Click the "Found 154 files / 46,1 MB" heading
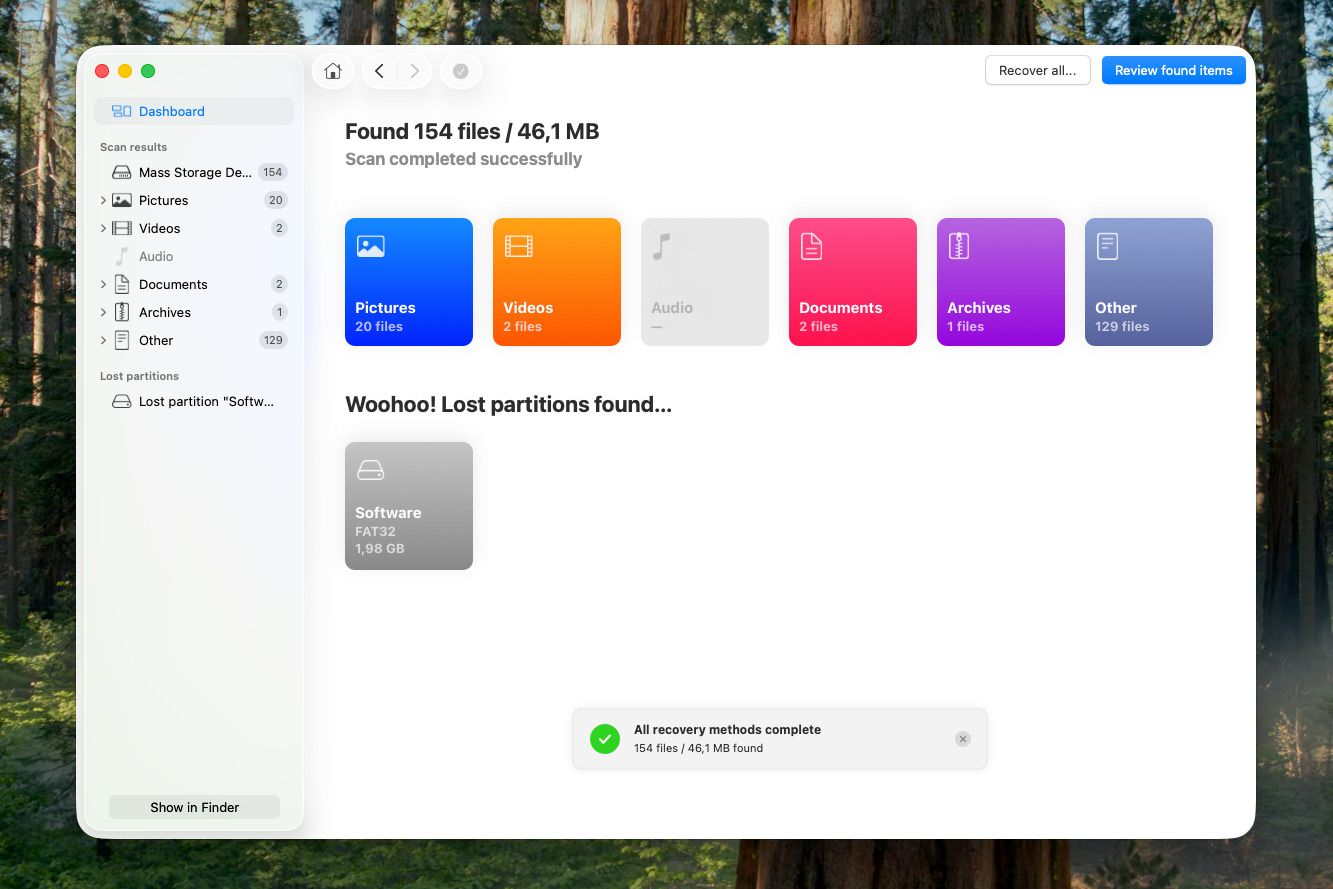The image size is (1333, 889). (472, 131)
